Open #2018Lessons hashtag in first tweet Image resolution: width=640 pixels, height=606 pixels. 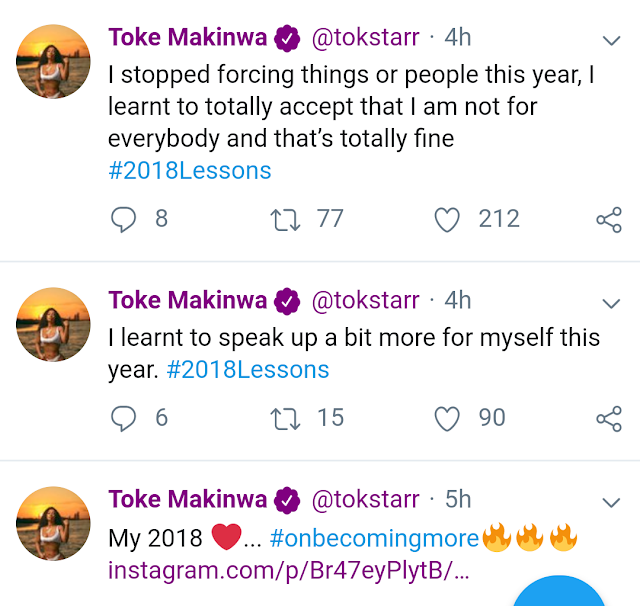[189, 170]
